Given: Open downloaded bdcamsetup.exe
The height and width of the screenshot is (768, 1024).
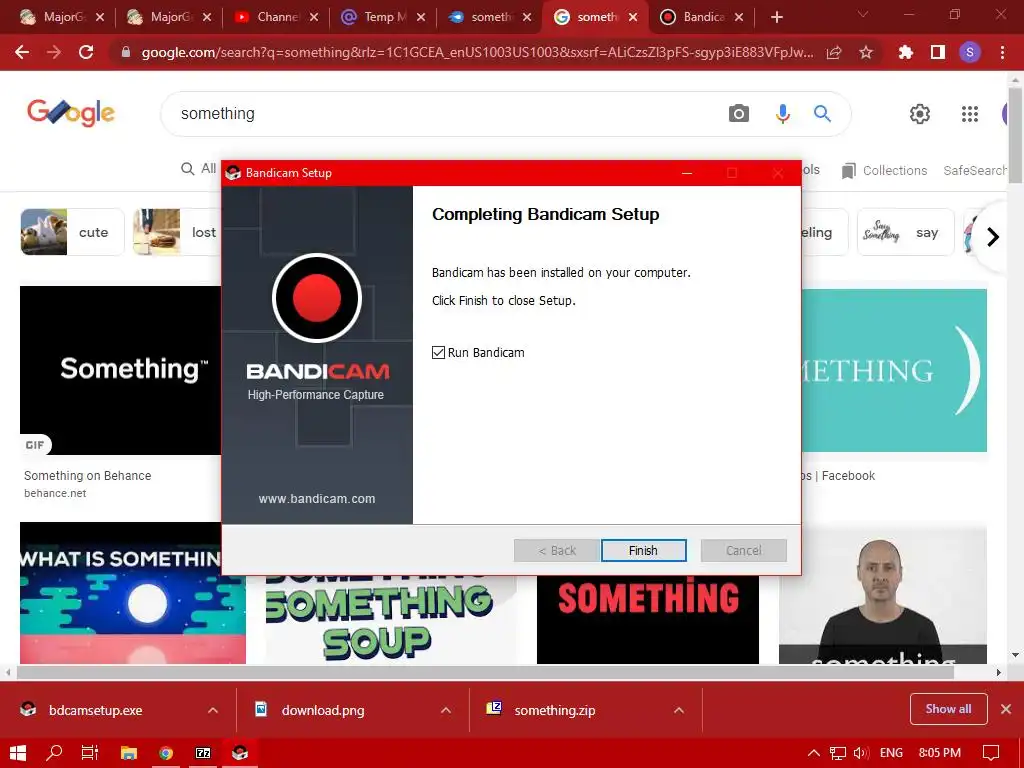Looking at the screenshot, I should click(95, 710).
